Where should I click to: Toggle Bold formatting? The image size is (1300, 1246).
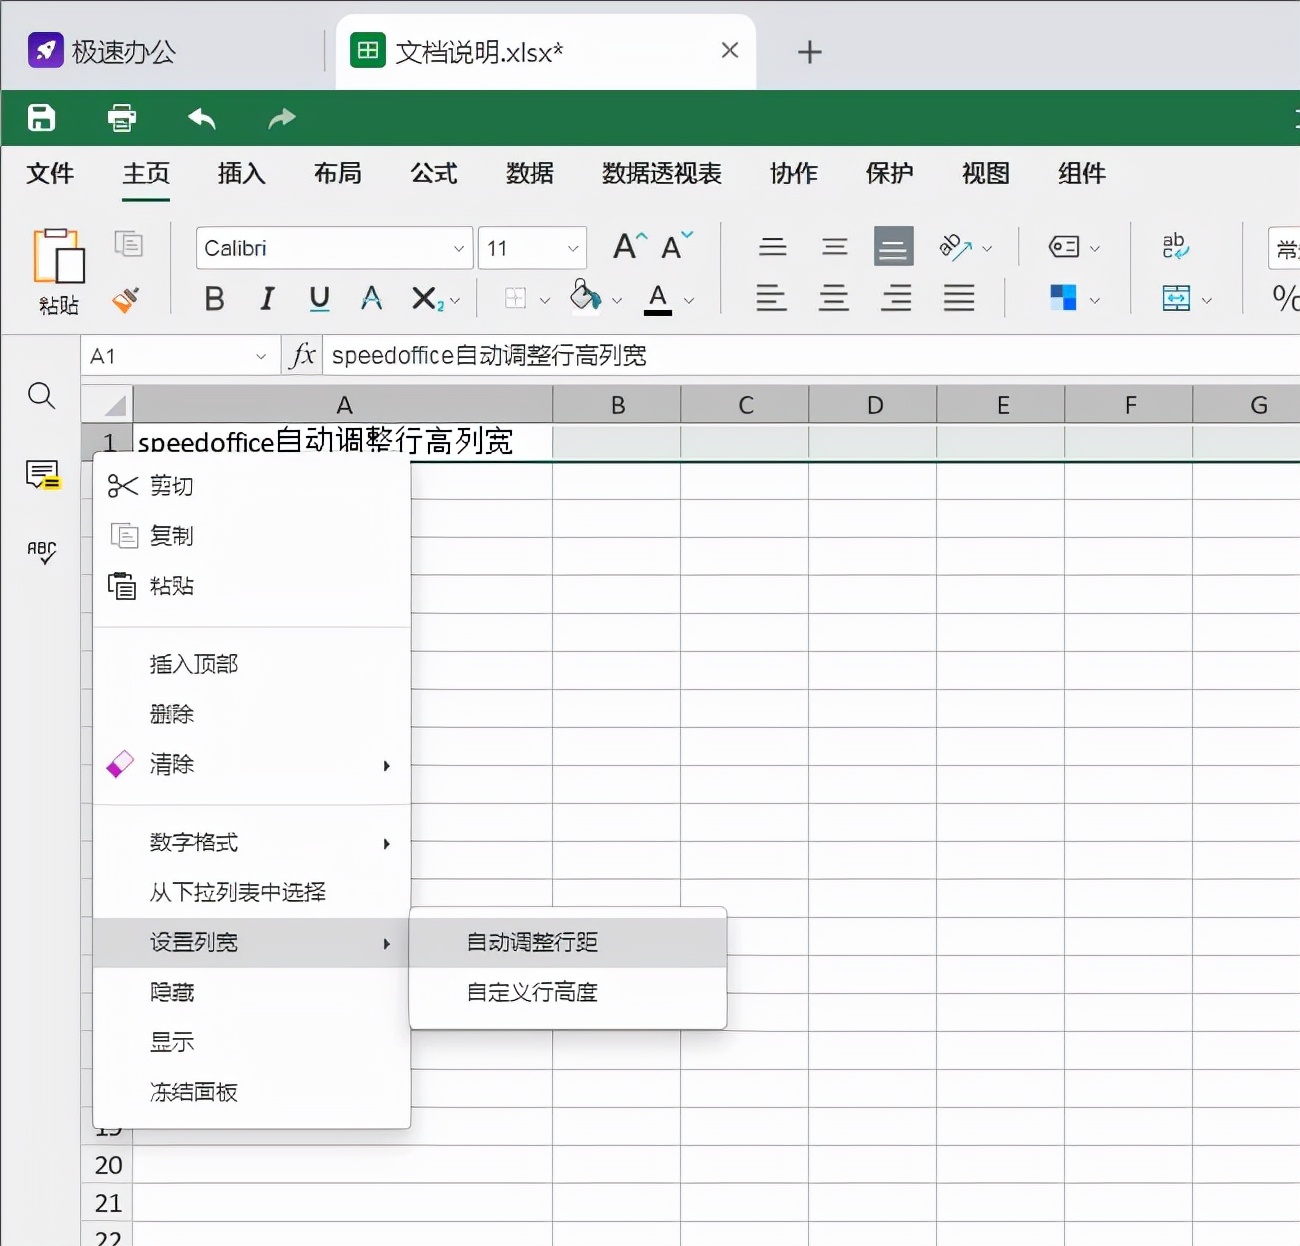(x=214, y=299)
